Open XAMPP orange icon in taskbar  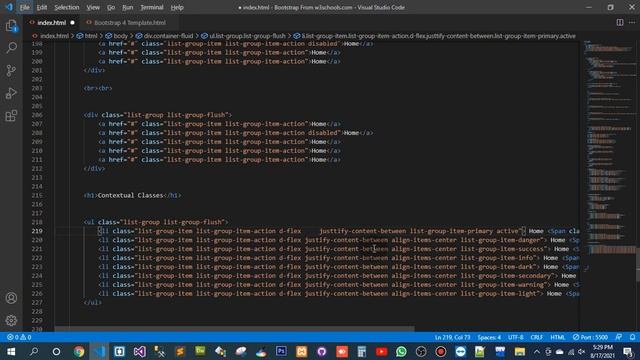pos(302,351)
